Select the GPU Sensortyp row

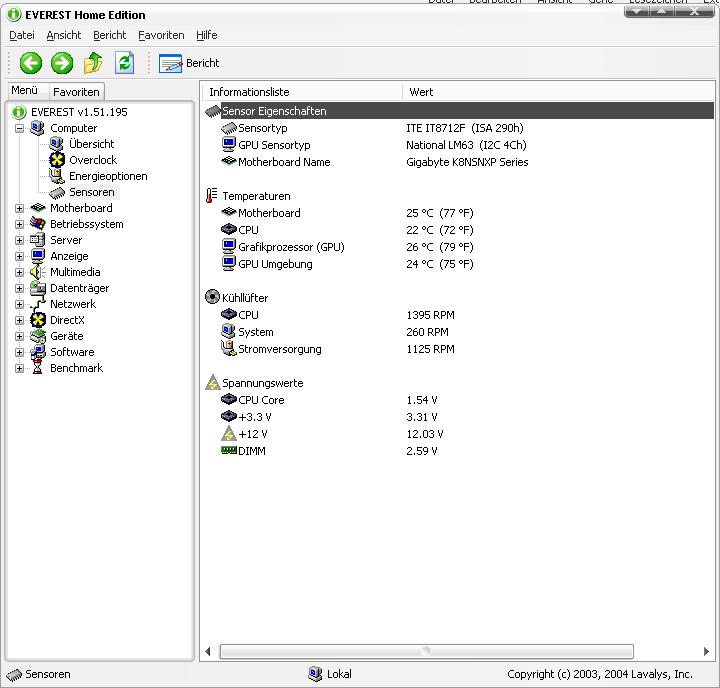tap(459, 145)
